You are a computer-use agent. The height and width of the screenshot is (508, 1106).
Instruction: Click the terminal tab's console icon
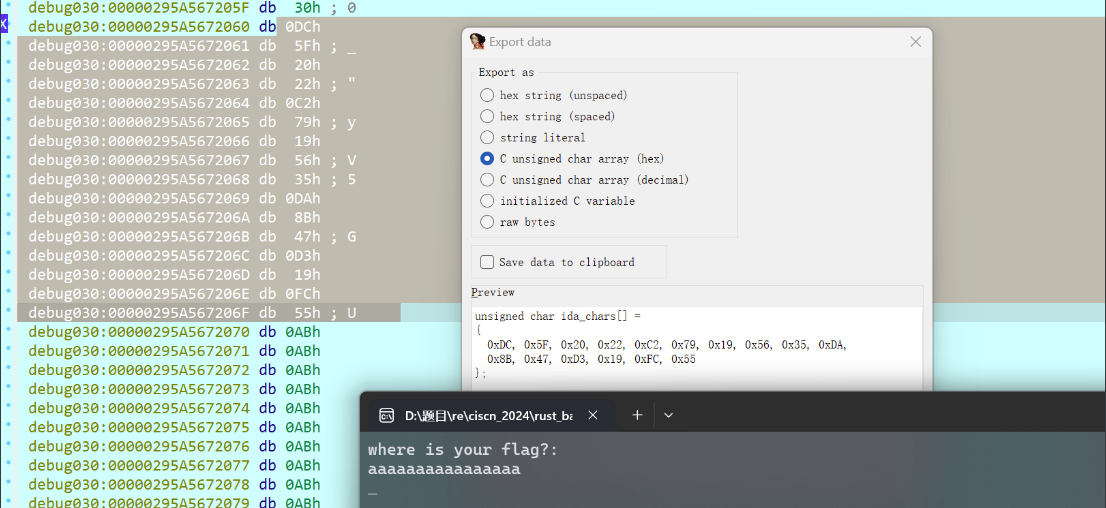click(x=386, y=415)
